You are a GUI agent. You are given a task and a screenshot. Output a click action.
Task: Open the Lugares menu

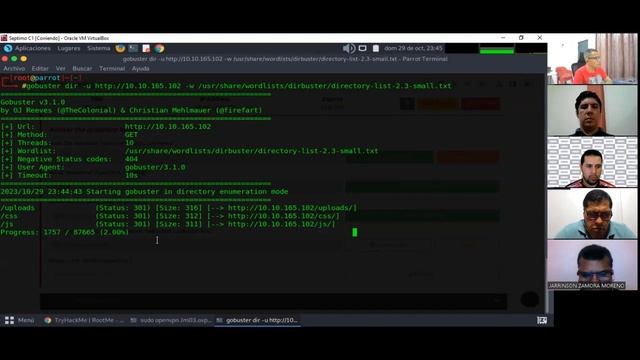click(x=69, y=48)
